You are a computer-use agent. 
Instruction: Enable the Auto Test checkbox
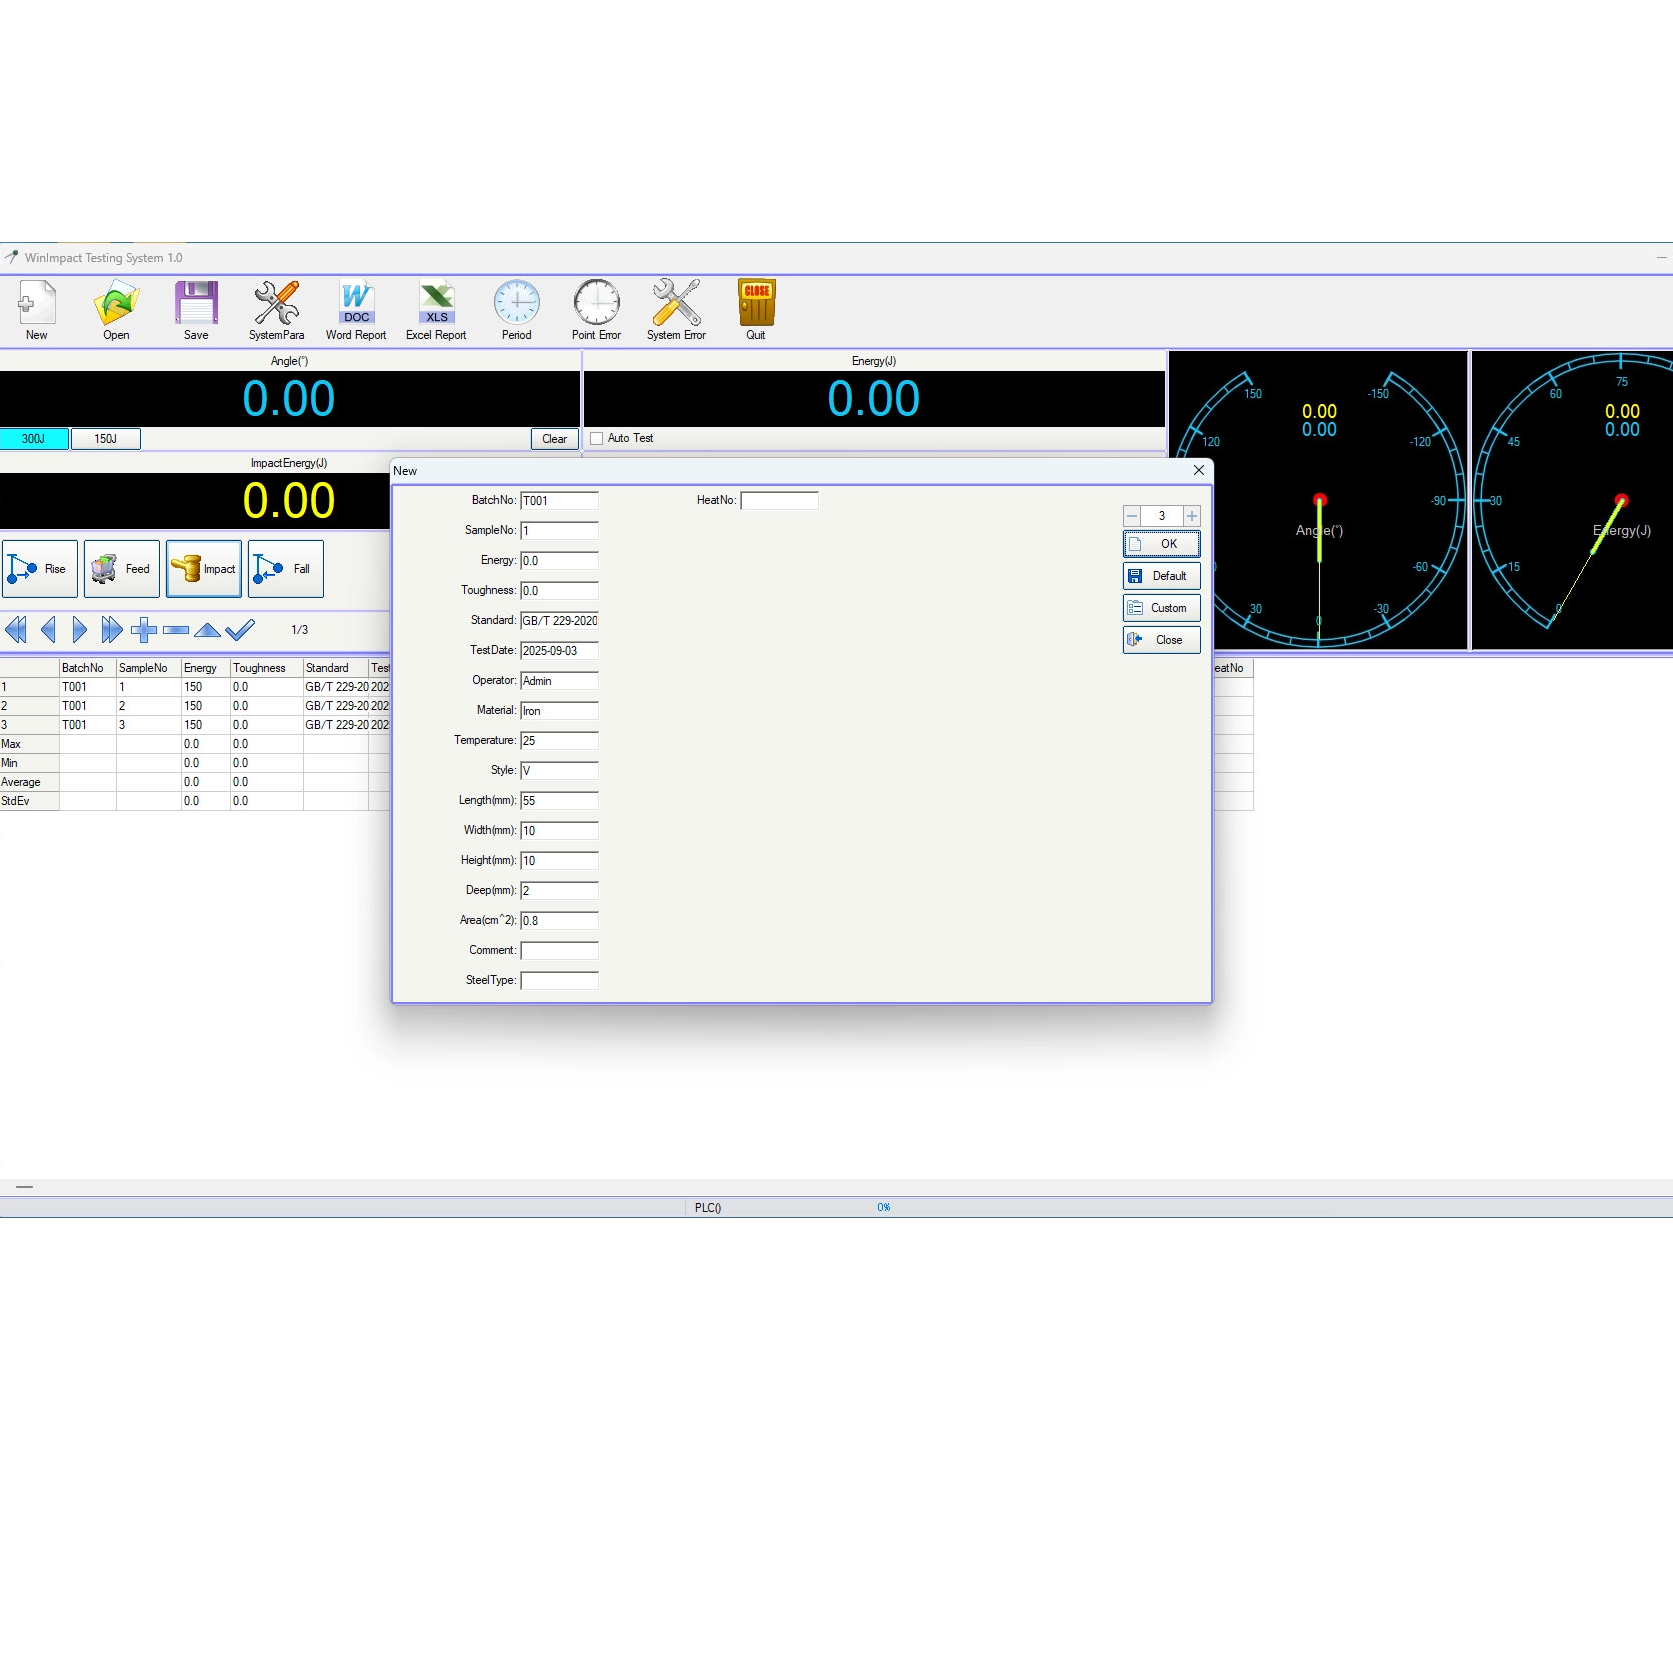click(x=597, y=438)
